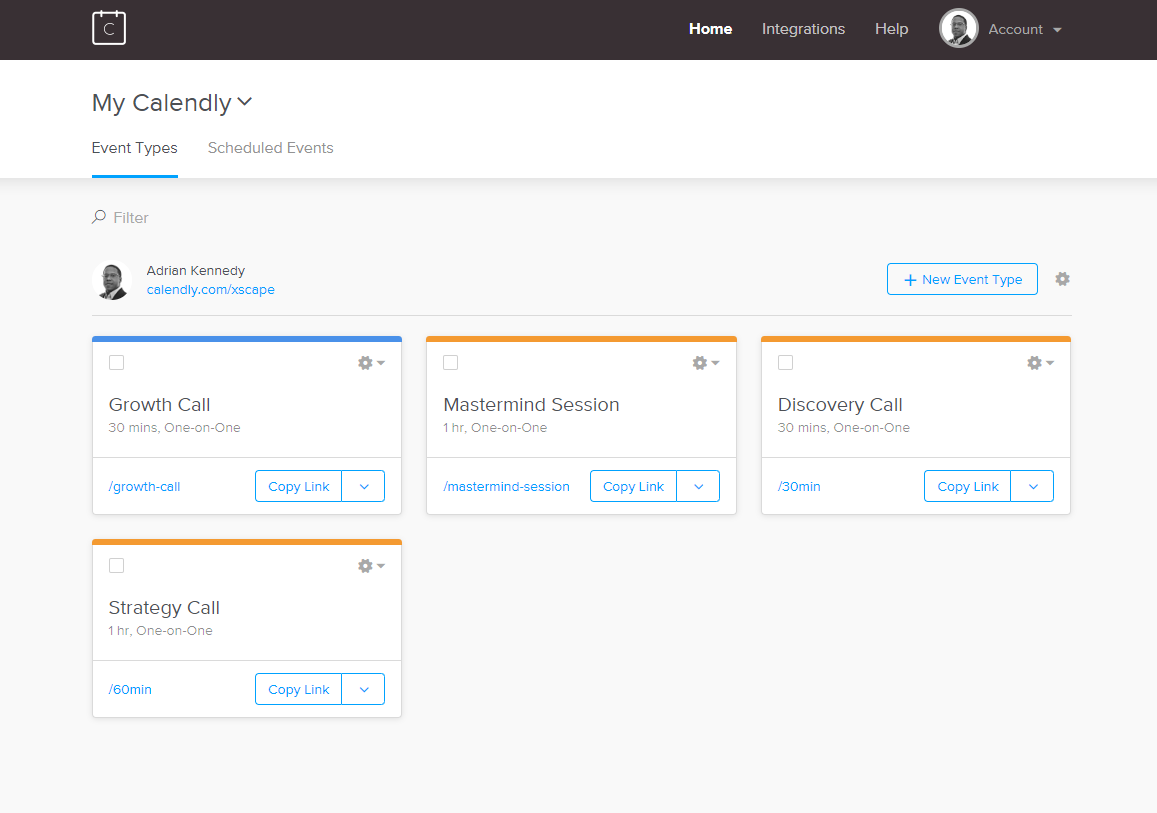Open the /60min link
The height and width of the screenshot is (813, 1157).
point(130,689)
